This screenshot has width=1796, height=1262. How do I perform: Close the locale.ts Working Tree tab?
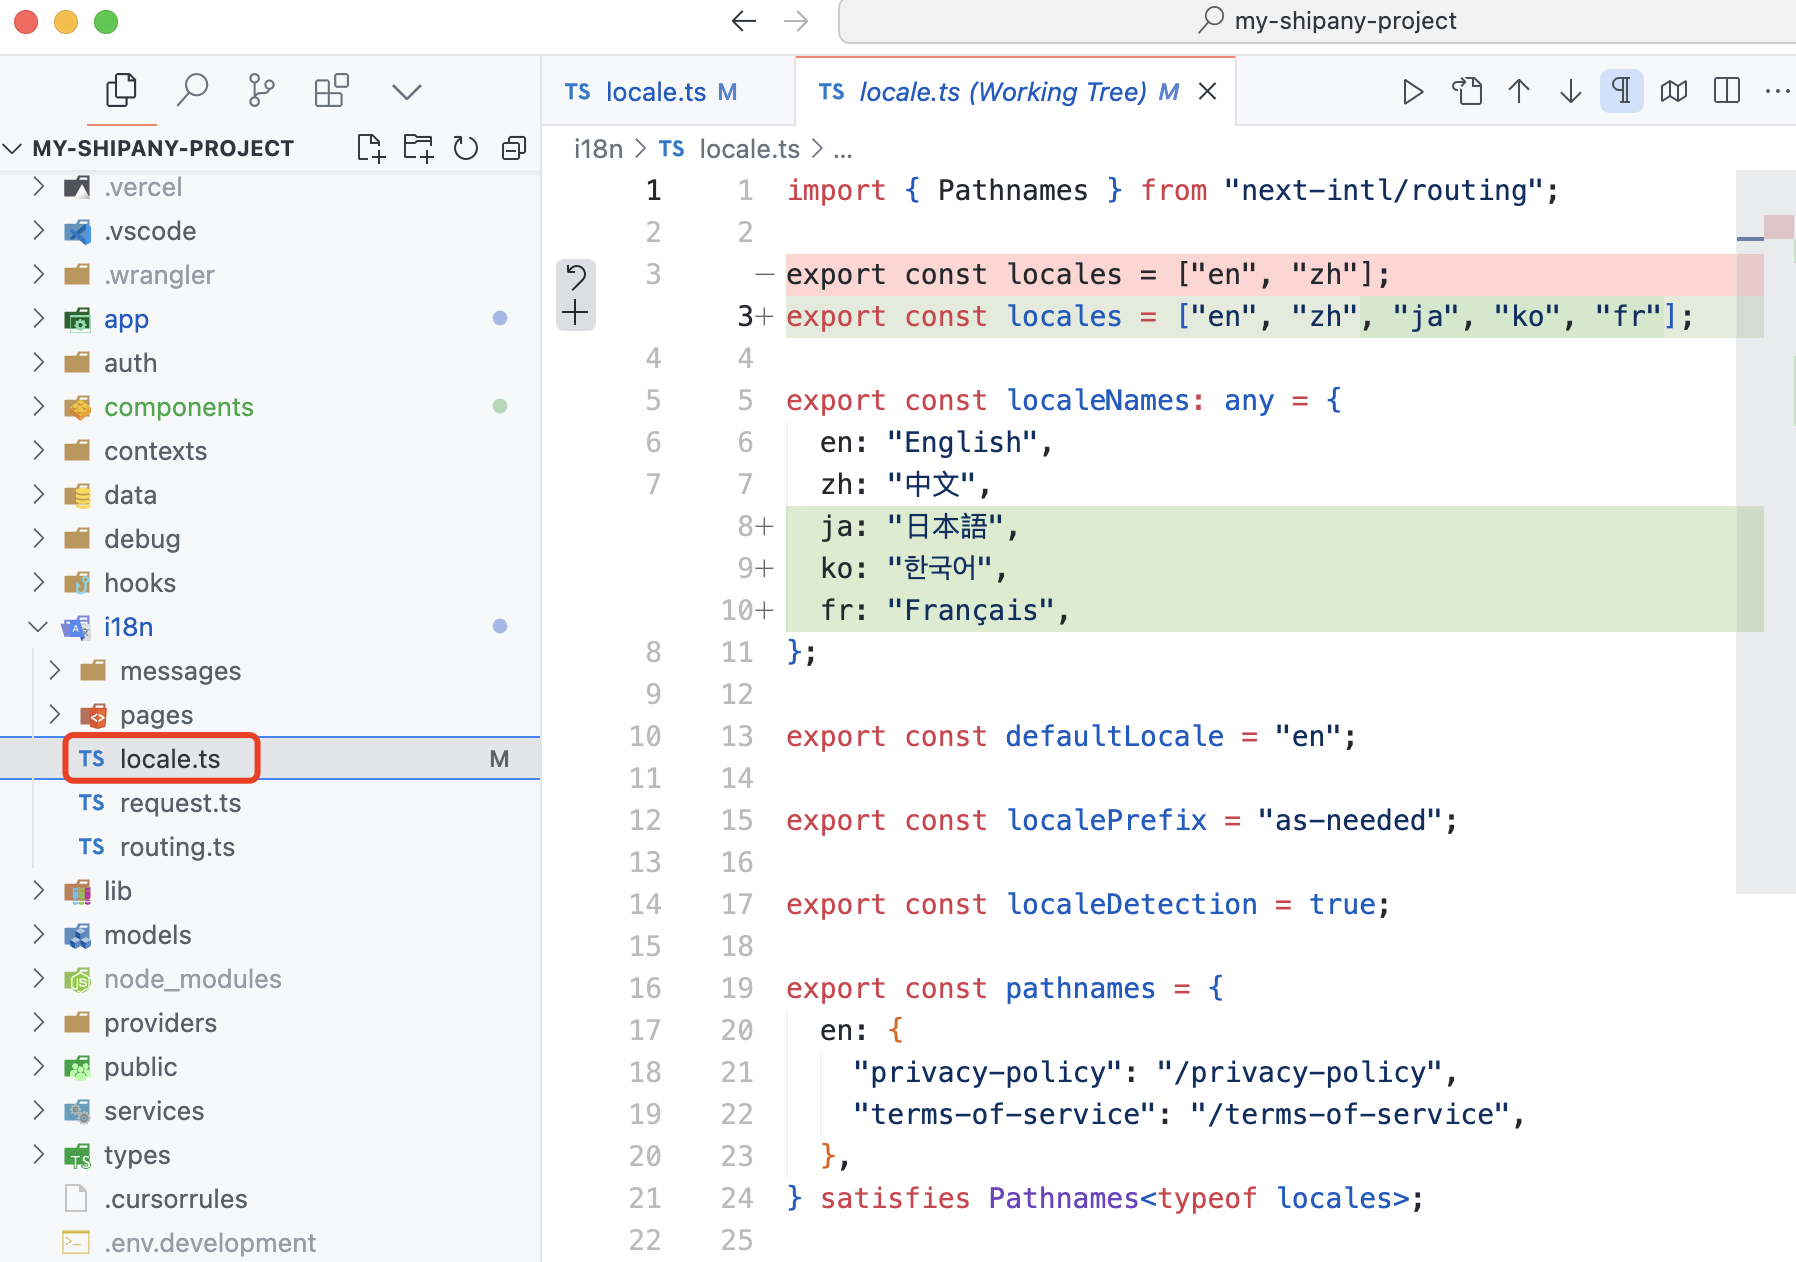1207,92
